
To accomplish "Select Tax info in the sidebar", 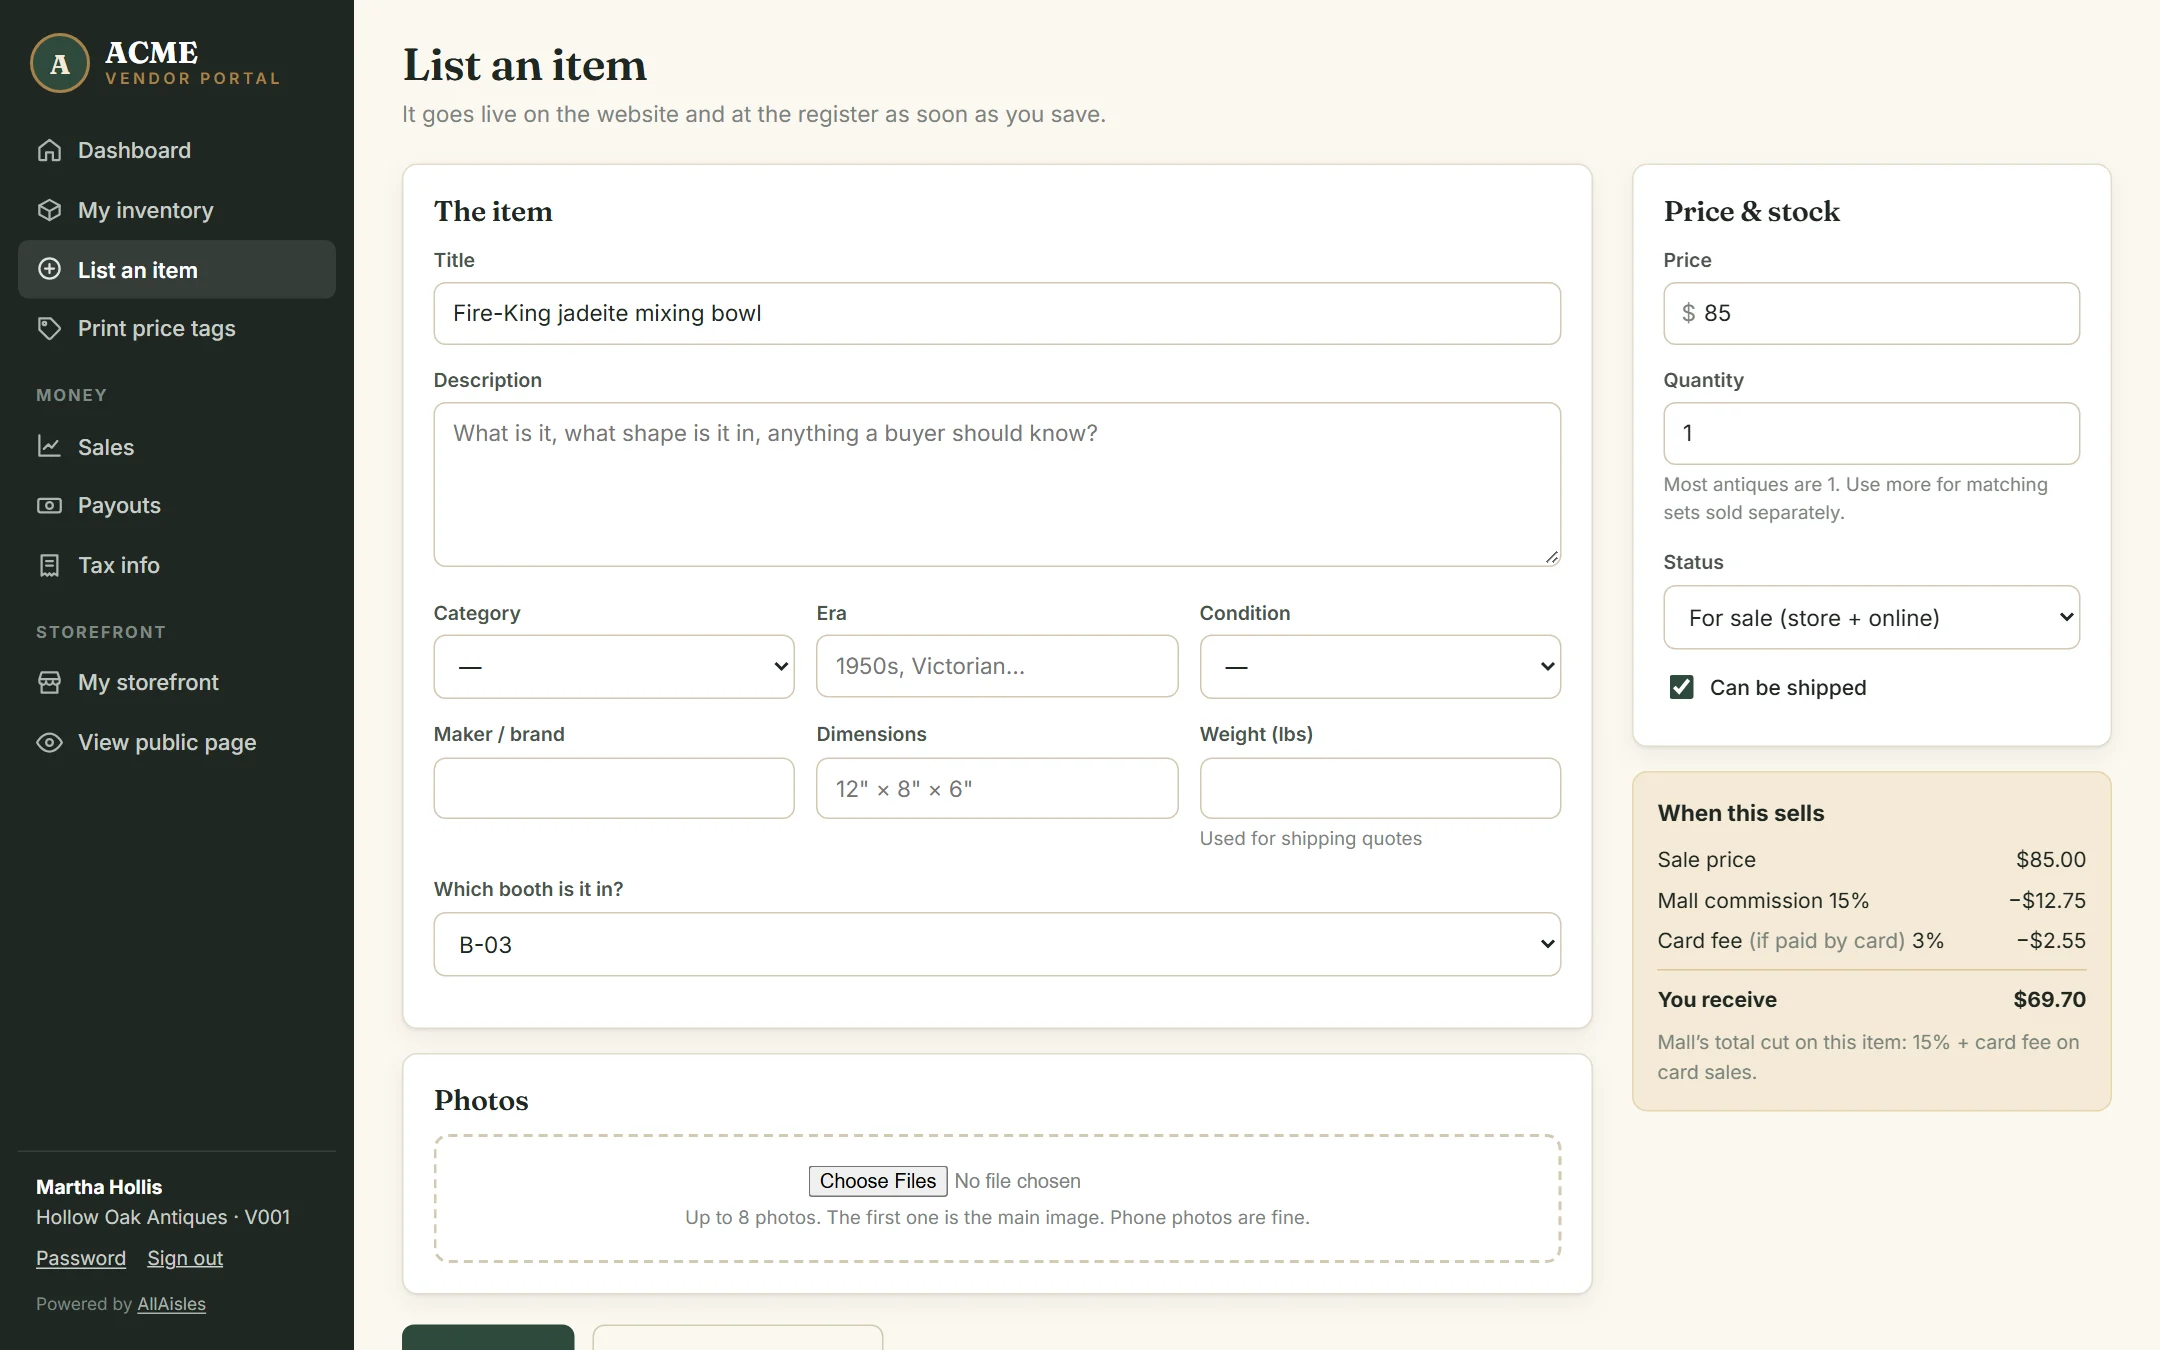I will (x=177, y=565).
